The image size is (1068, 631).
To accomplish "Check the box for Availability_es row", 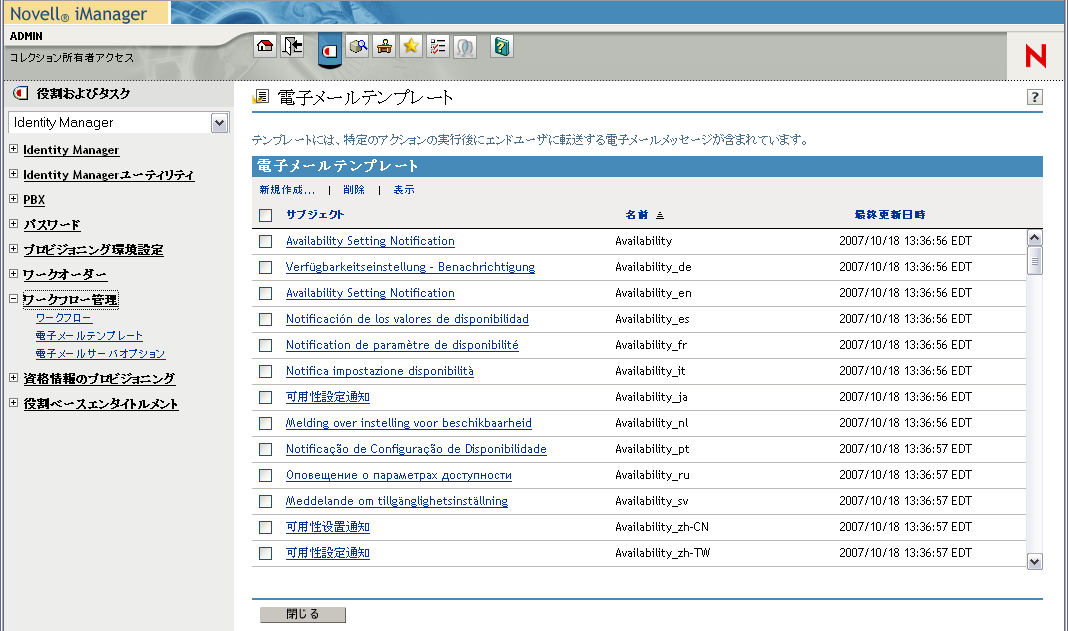I will click(266, 319).
